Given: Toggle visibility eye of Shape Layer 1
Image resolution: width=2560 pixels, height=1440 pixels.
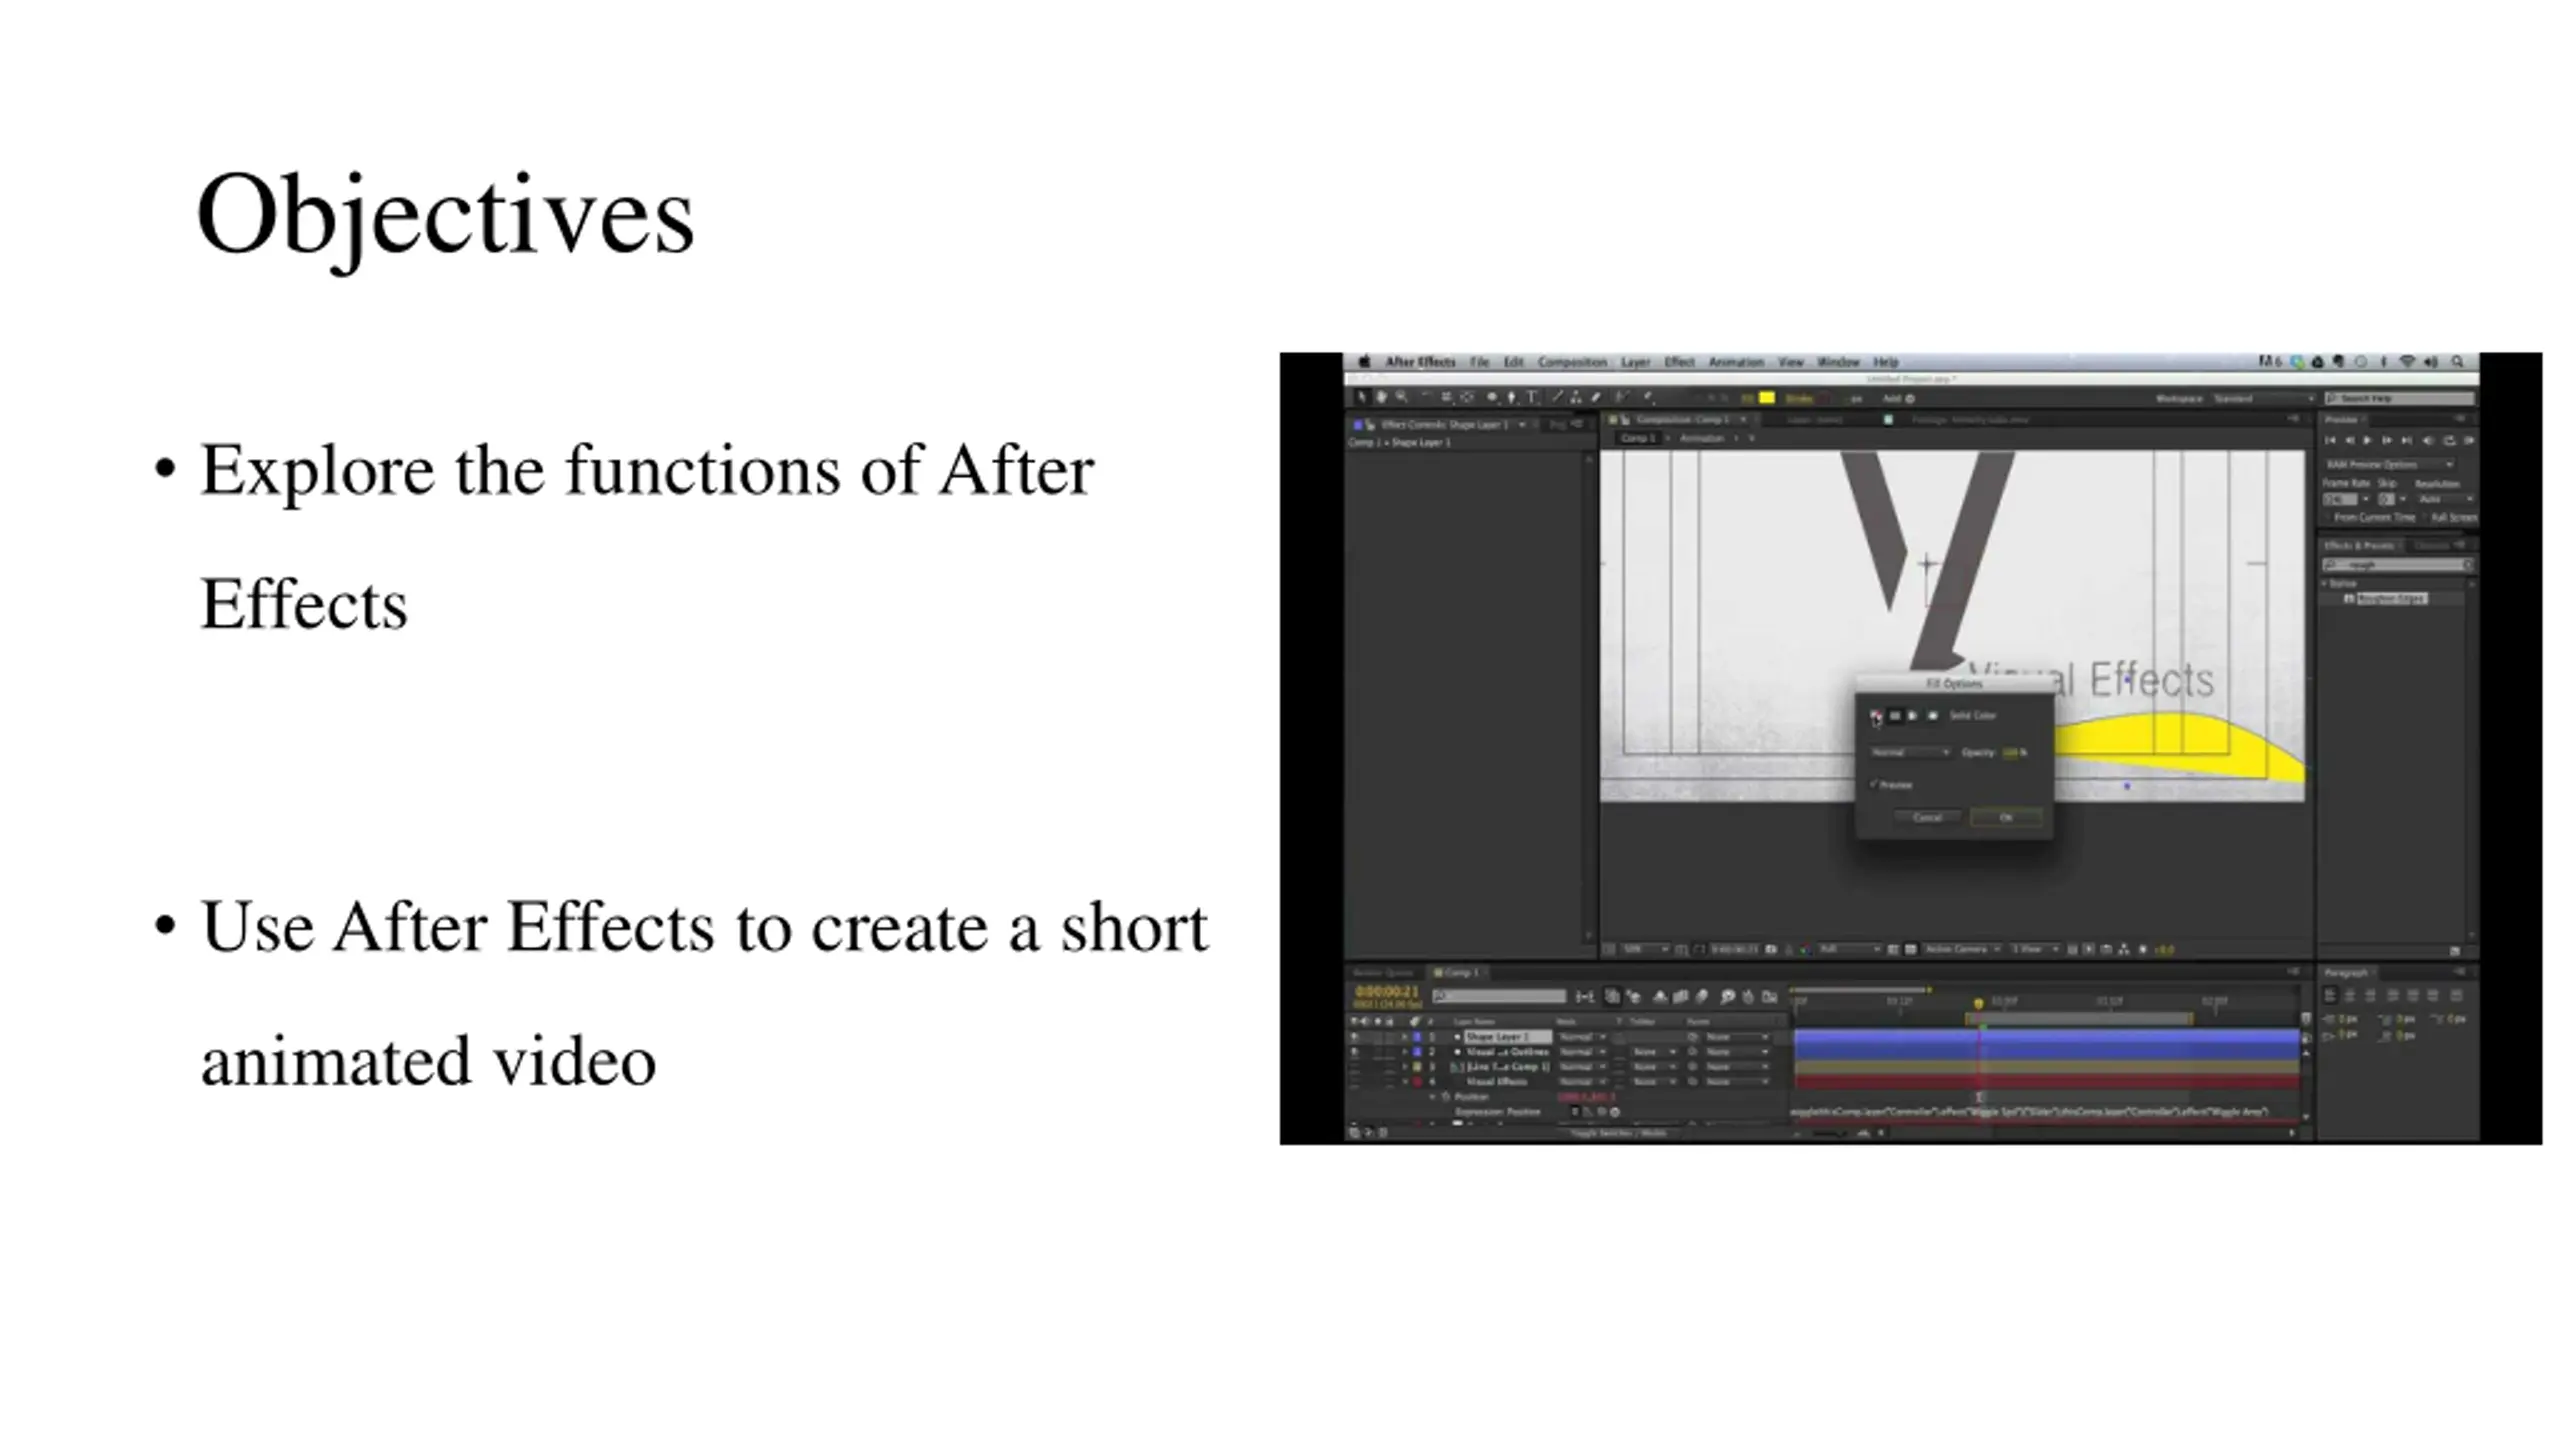Looking at the screenshot, I should tap(1355, 1037).
